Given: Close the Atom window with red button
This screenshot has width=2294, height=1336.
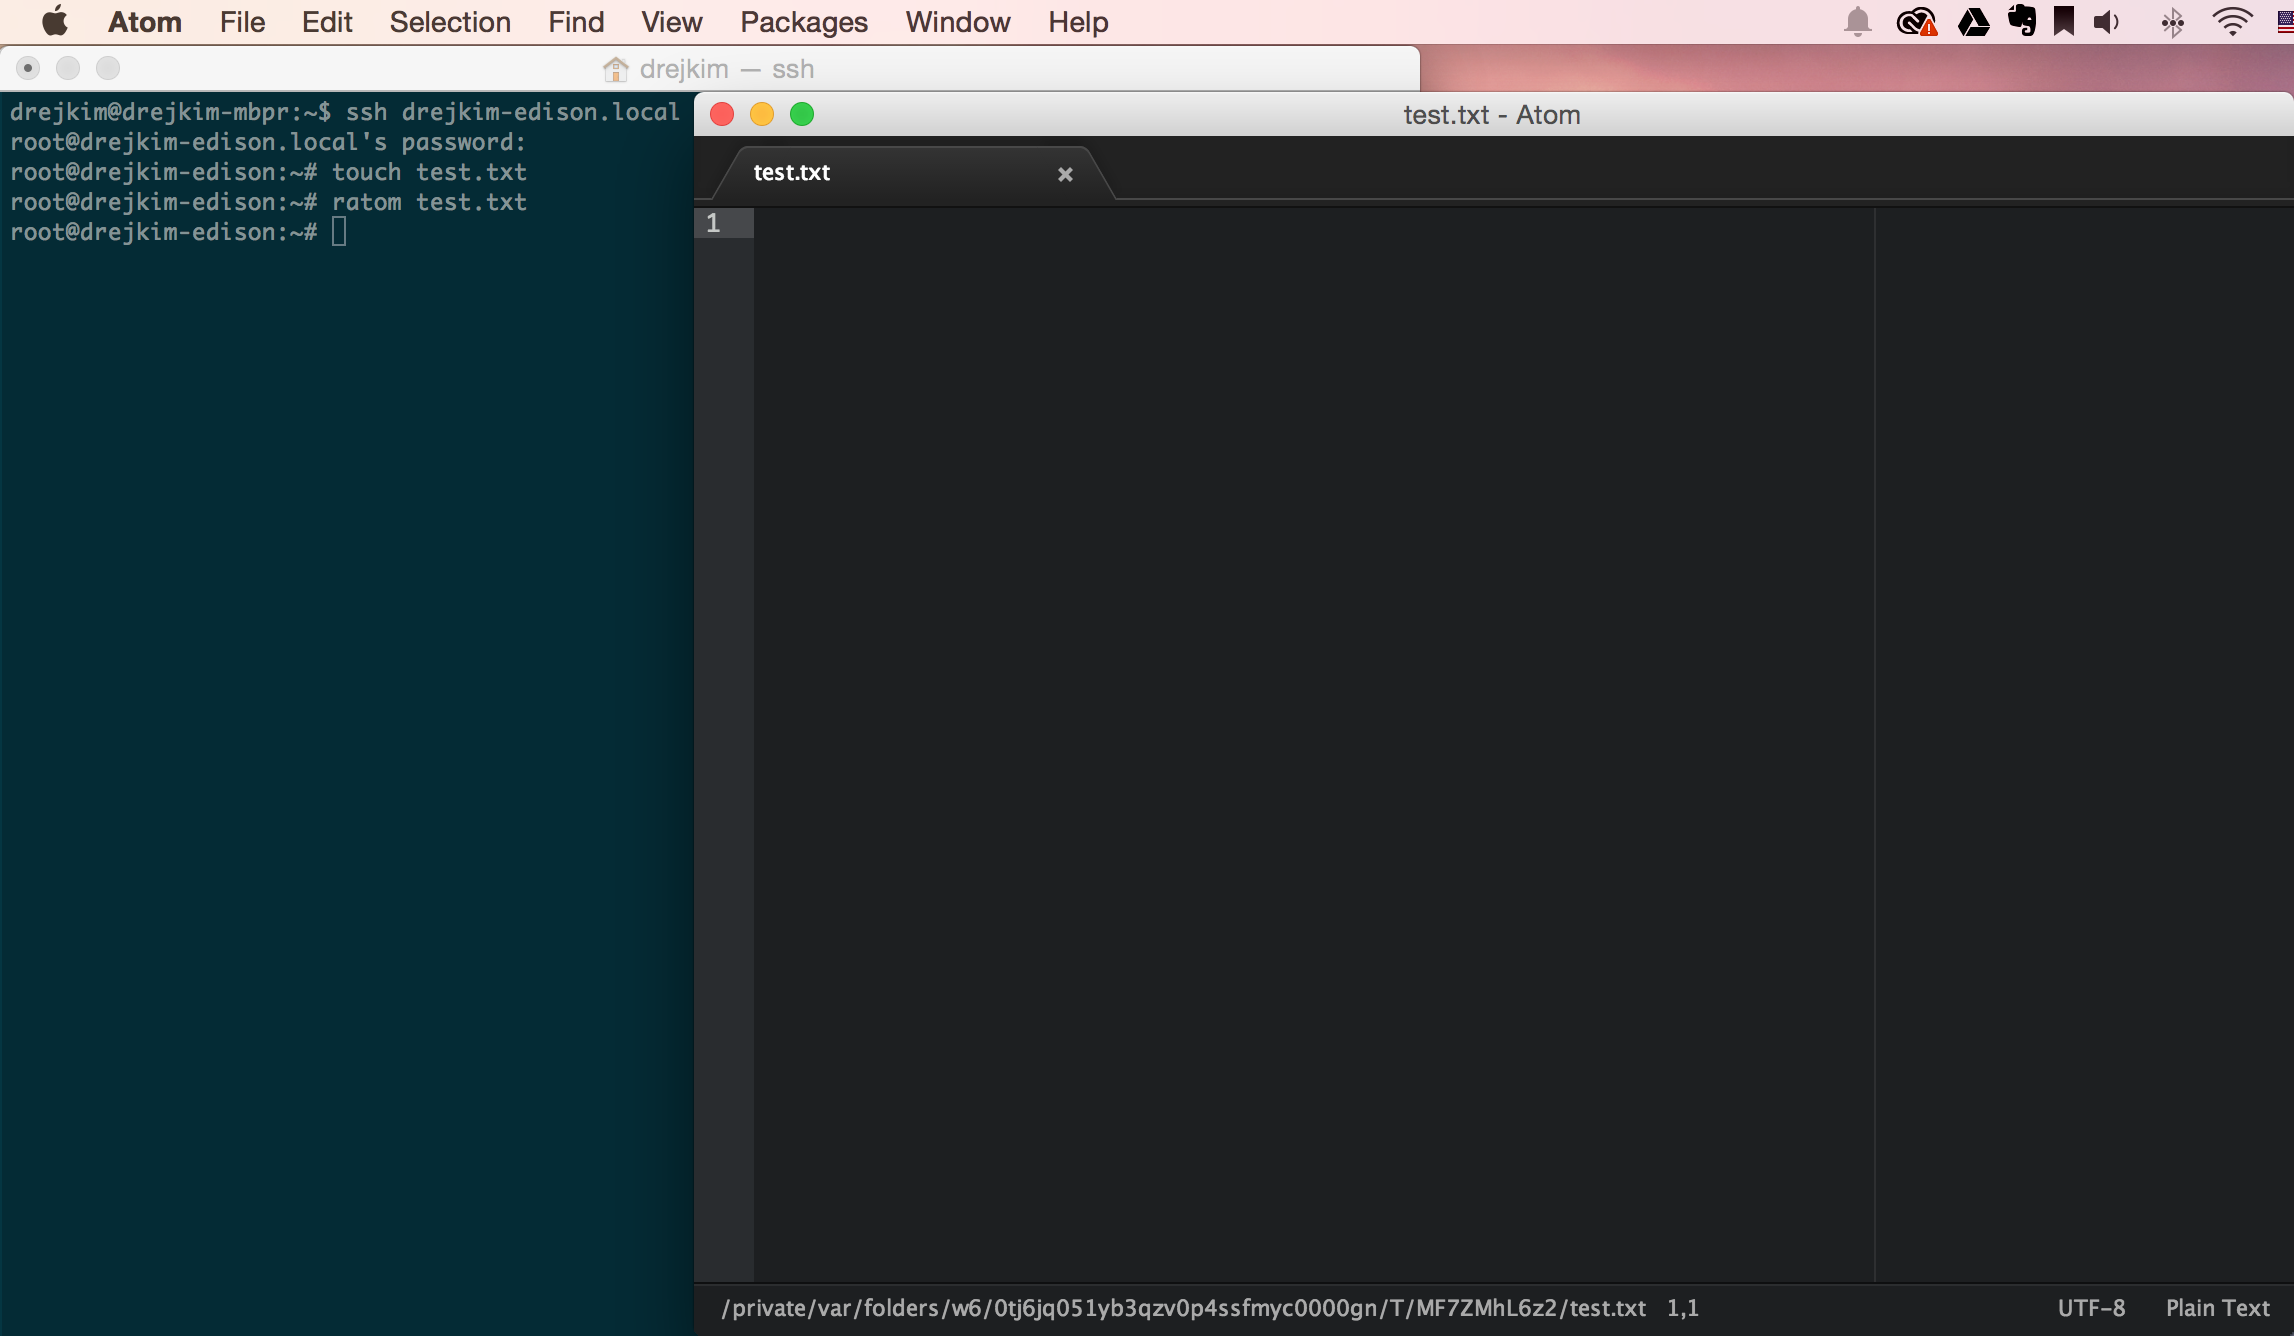Looking at the screenshot, I should (x=722, y=114).
